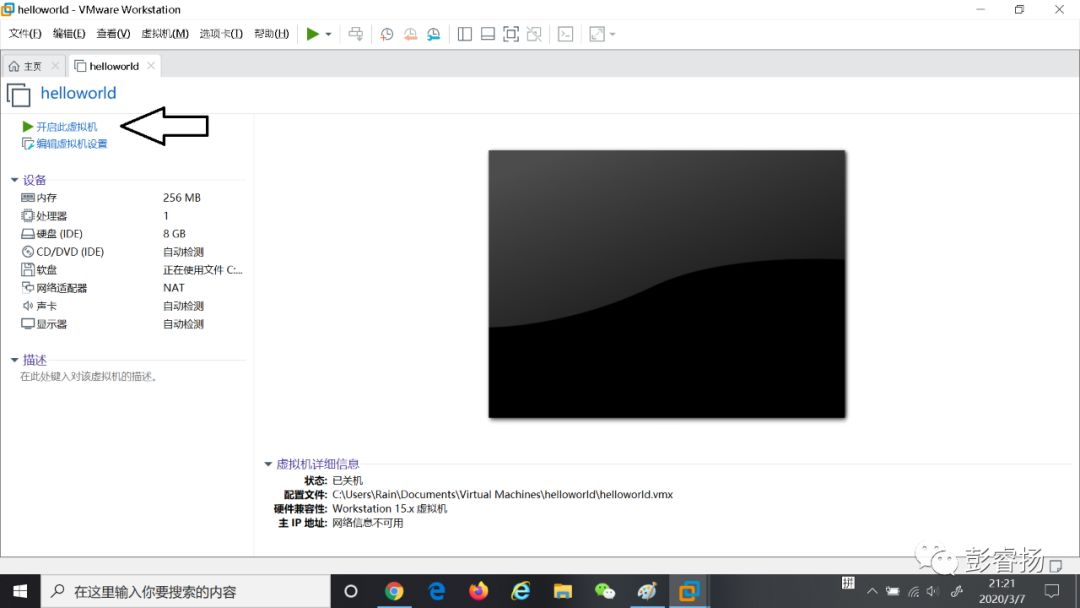1080x608 pixels.
Task: Click the revert to snapshot icon
Action: tap(410, 34)
